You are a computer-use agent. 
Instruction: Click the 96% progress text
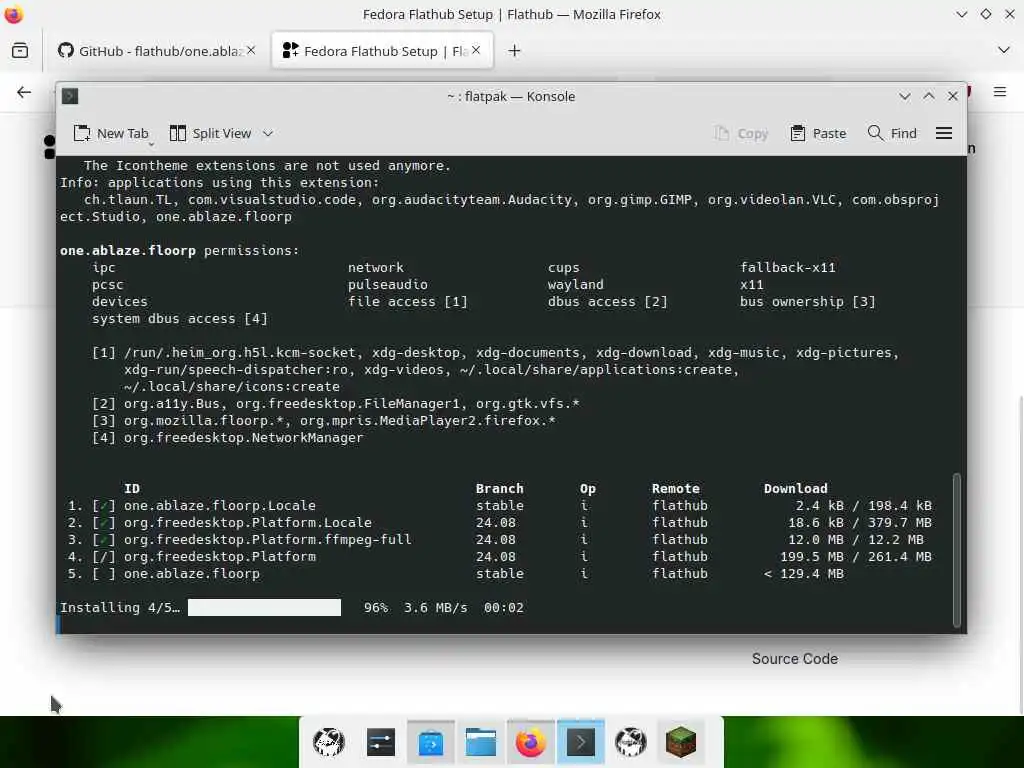point(376,607)
